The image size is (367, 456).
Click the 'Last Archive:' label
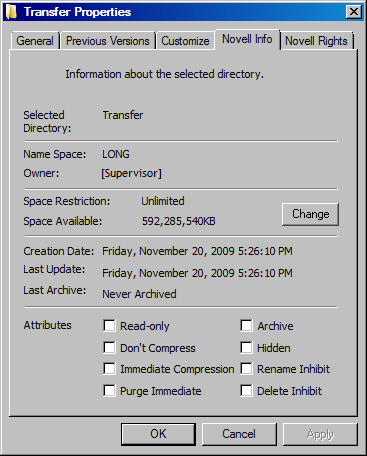point(55,290)
